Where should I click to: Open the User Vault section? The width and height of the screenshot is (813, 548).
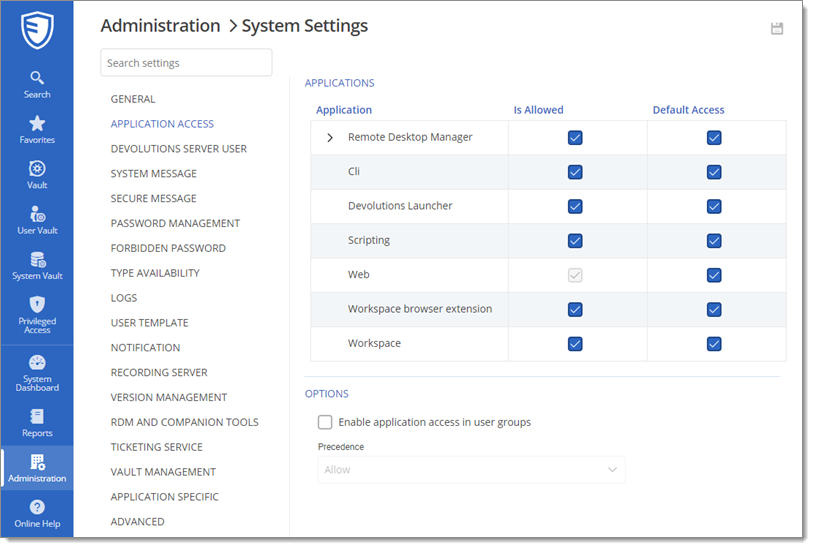point(37,220)
